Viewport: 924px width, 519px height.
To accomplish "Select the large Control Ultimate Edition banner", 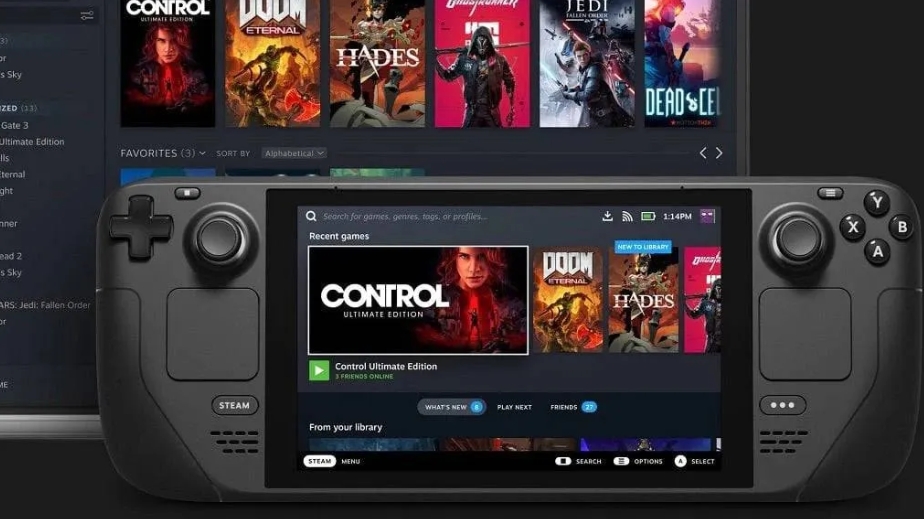I will 418,300.
